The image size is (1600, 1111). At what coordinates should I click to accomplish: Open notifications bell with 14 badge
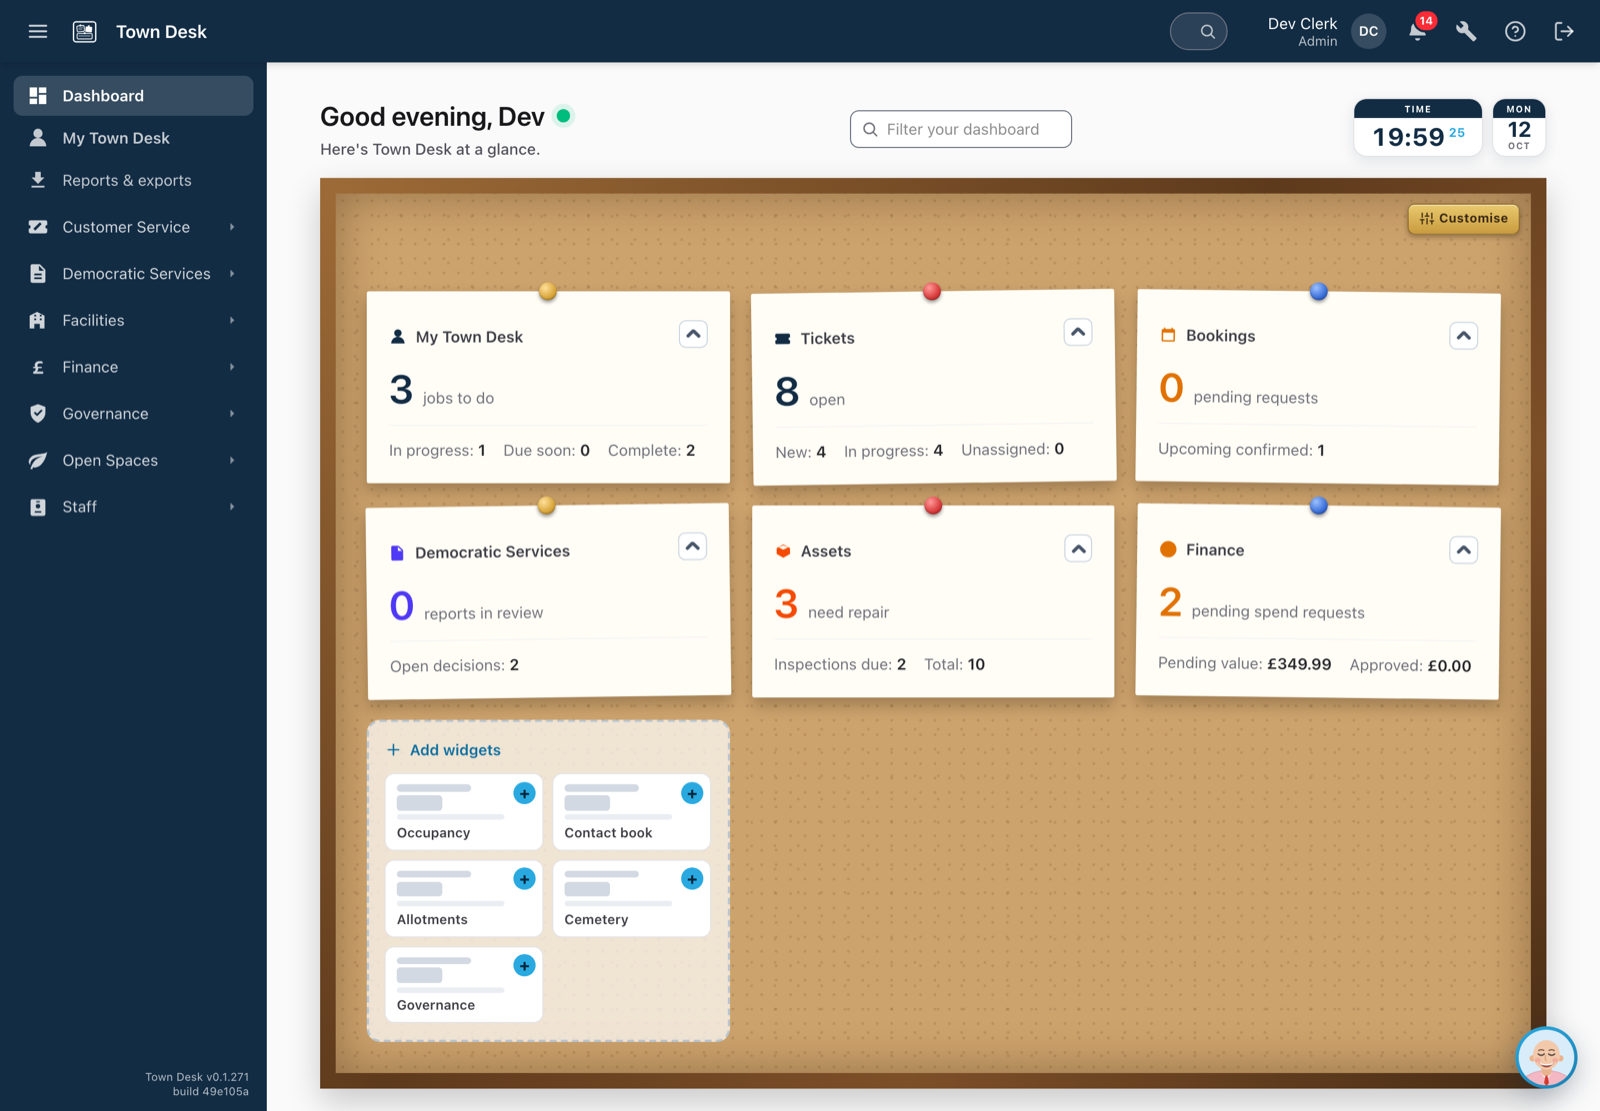1418,31
